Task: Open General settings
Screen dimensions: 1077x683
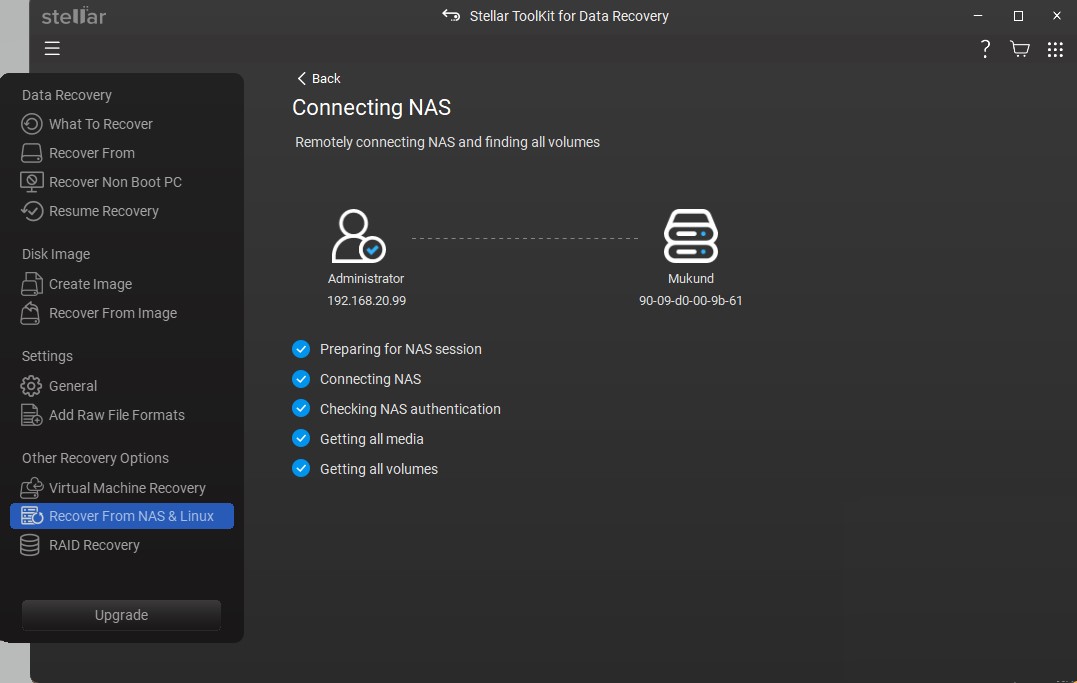Action: [x=73, y=386]
